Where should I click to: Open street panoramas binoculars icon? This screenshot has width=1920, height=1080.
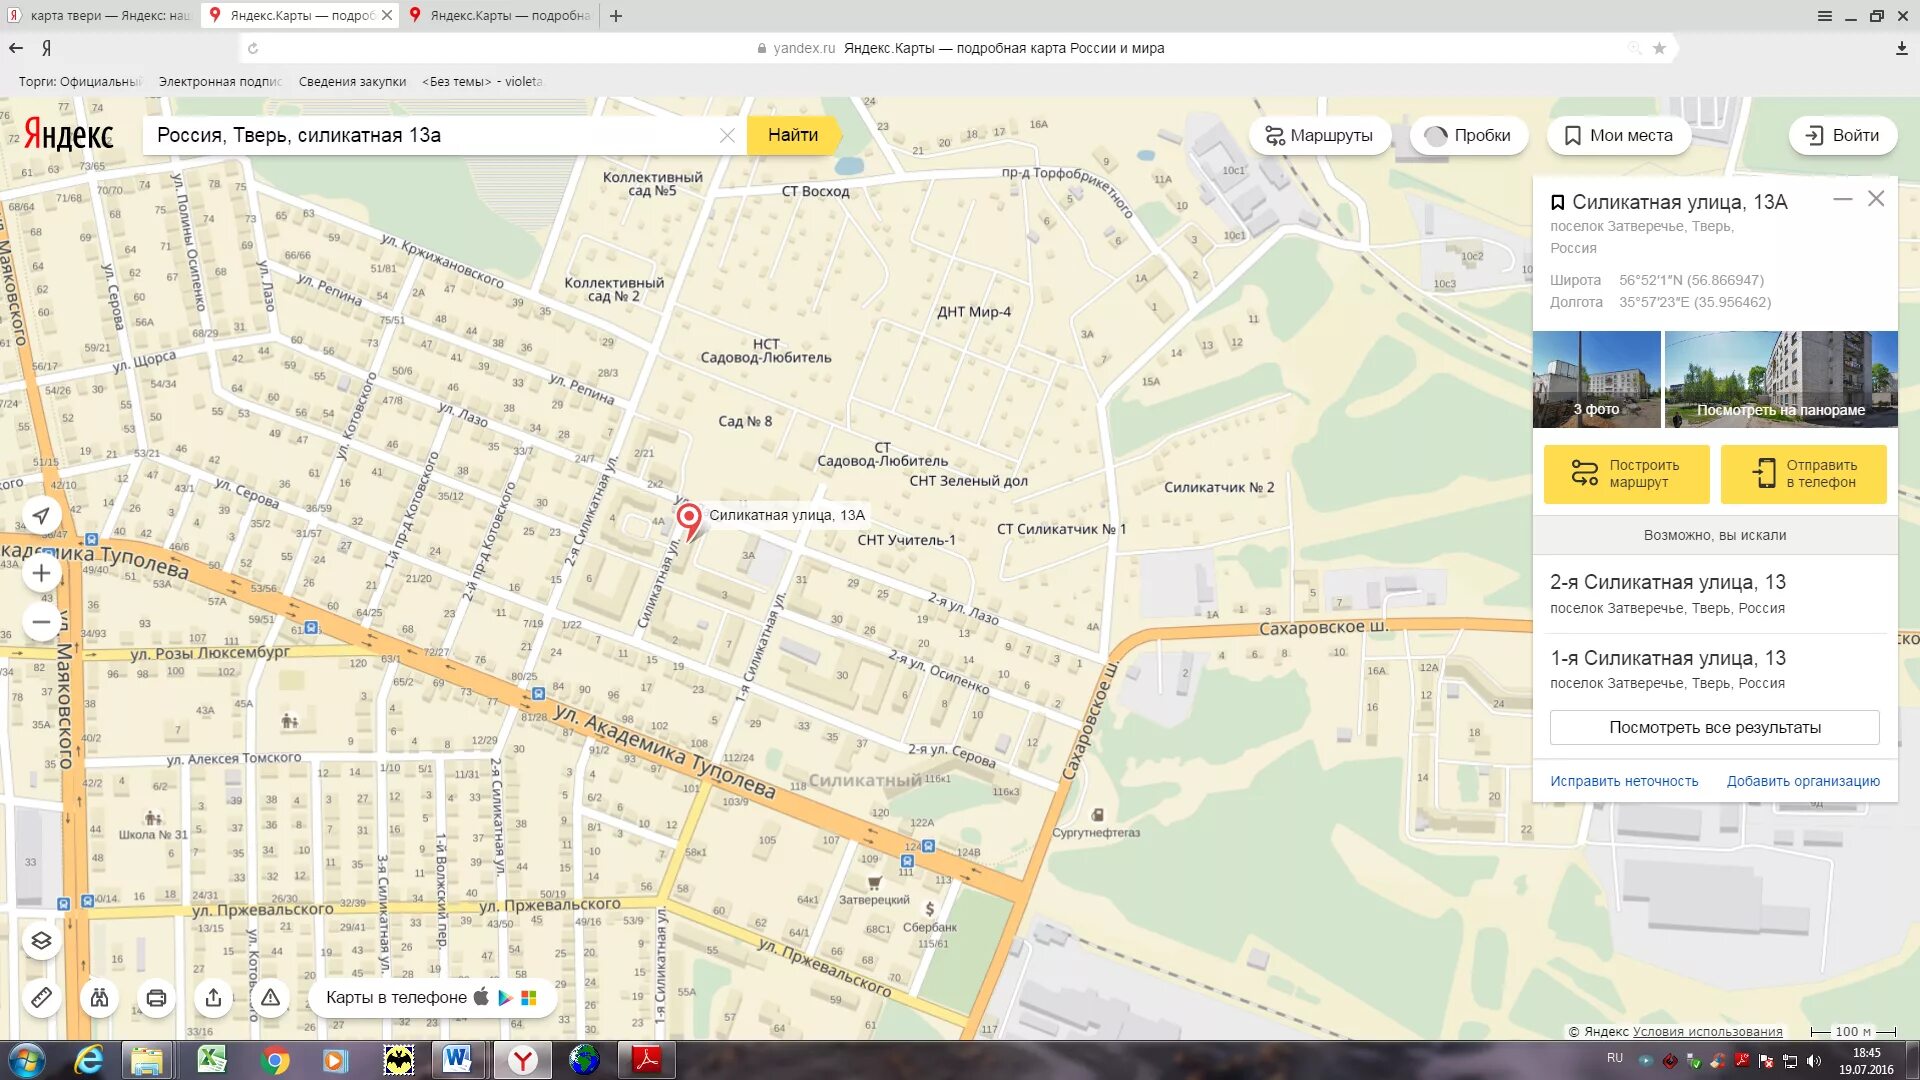tap(99, 998)
